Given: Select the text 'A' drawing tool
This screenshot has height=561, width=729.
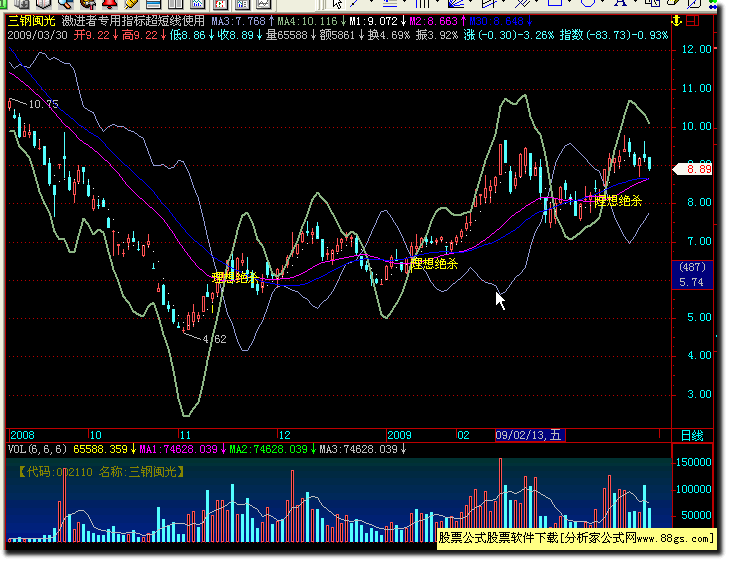Looking at the screenshot, I should [x=620, y=4].
